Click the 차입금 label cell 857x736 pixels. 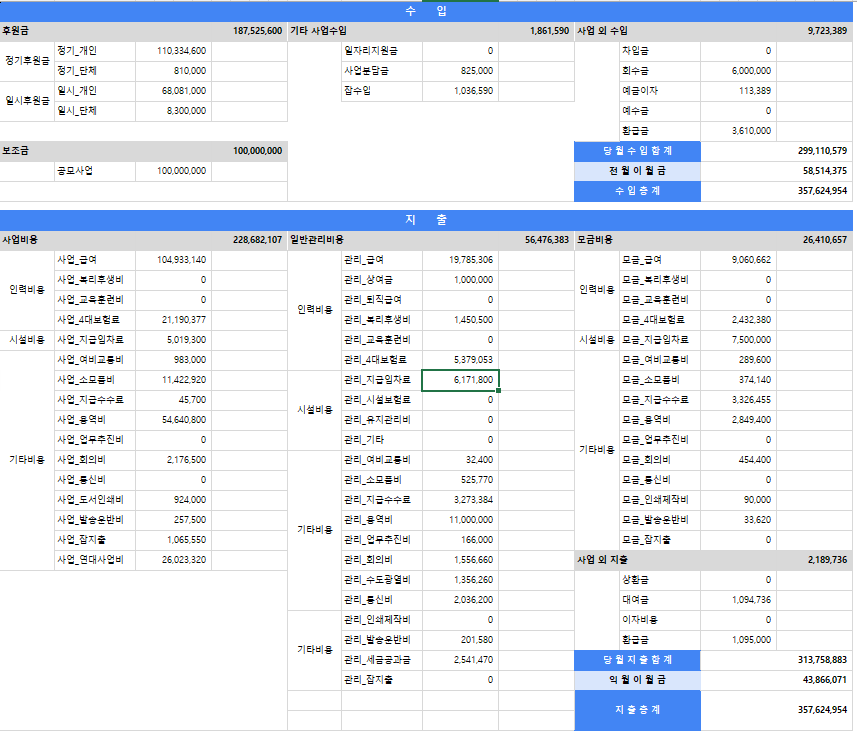tap(660, 51)
